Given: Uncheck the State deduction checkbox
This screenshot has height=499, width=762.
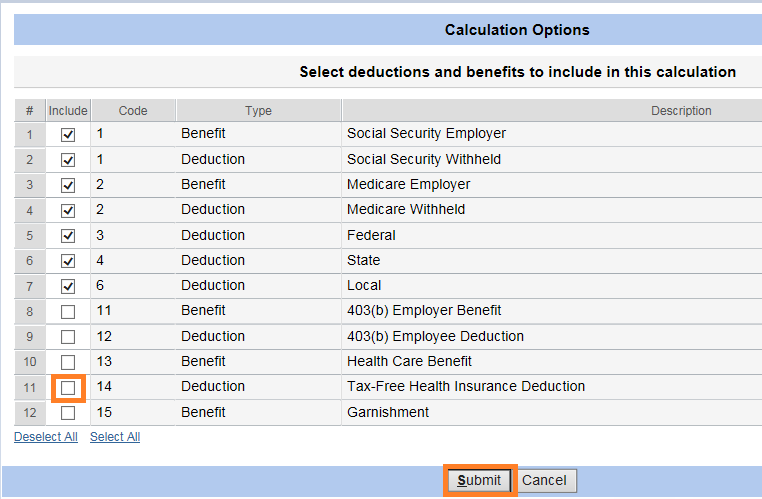Looking at the screenshot, I should point(68,261).
